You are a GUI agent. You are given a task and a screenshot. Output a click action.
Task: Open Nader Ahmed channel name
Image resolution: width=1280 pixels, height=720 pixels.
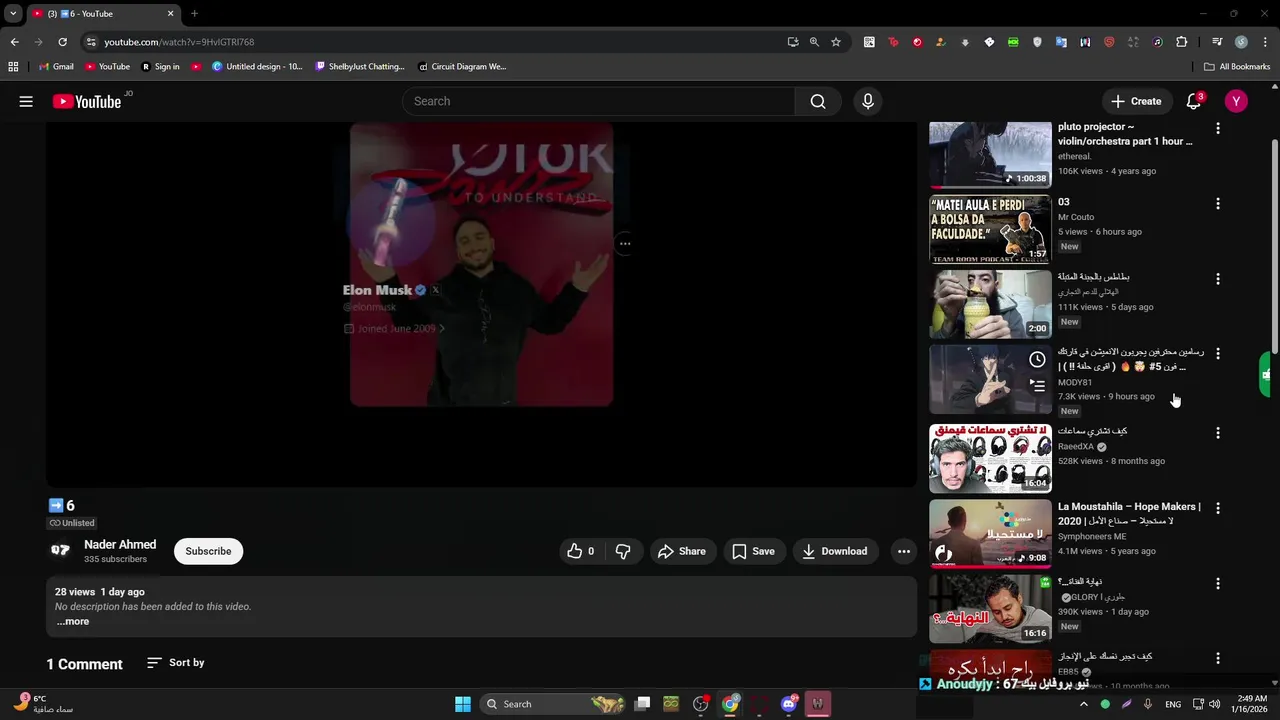point(120,545)
